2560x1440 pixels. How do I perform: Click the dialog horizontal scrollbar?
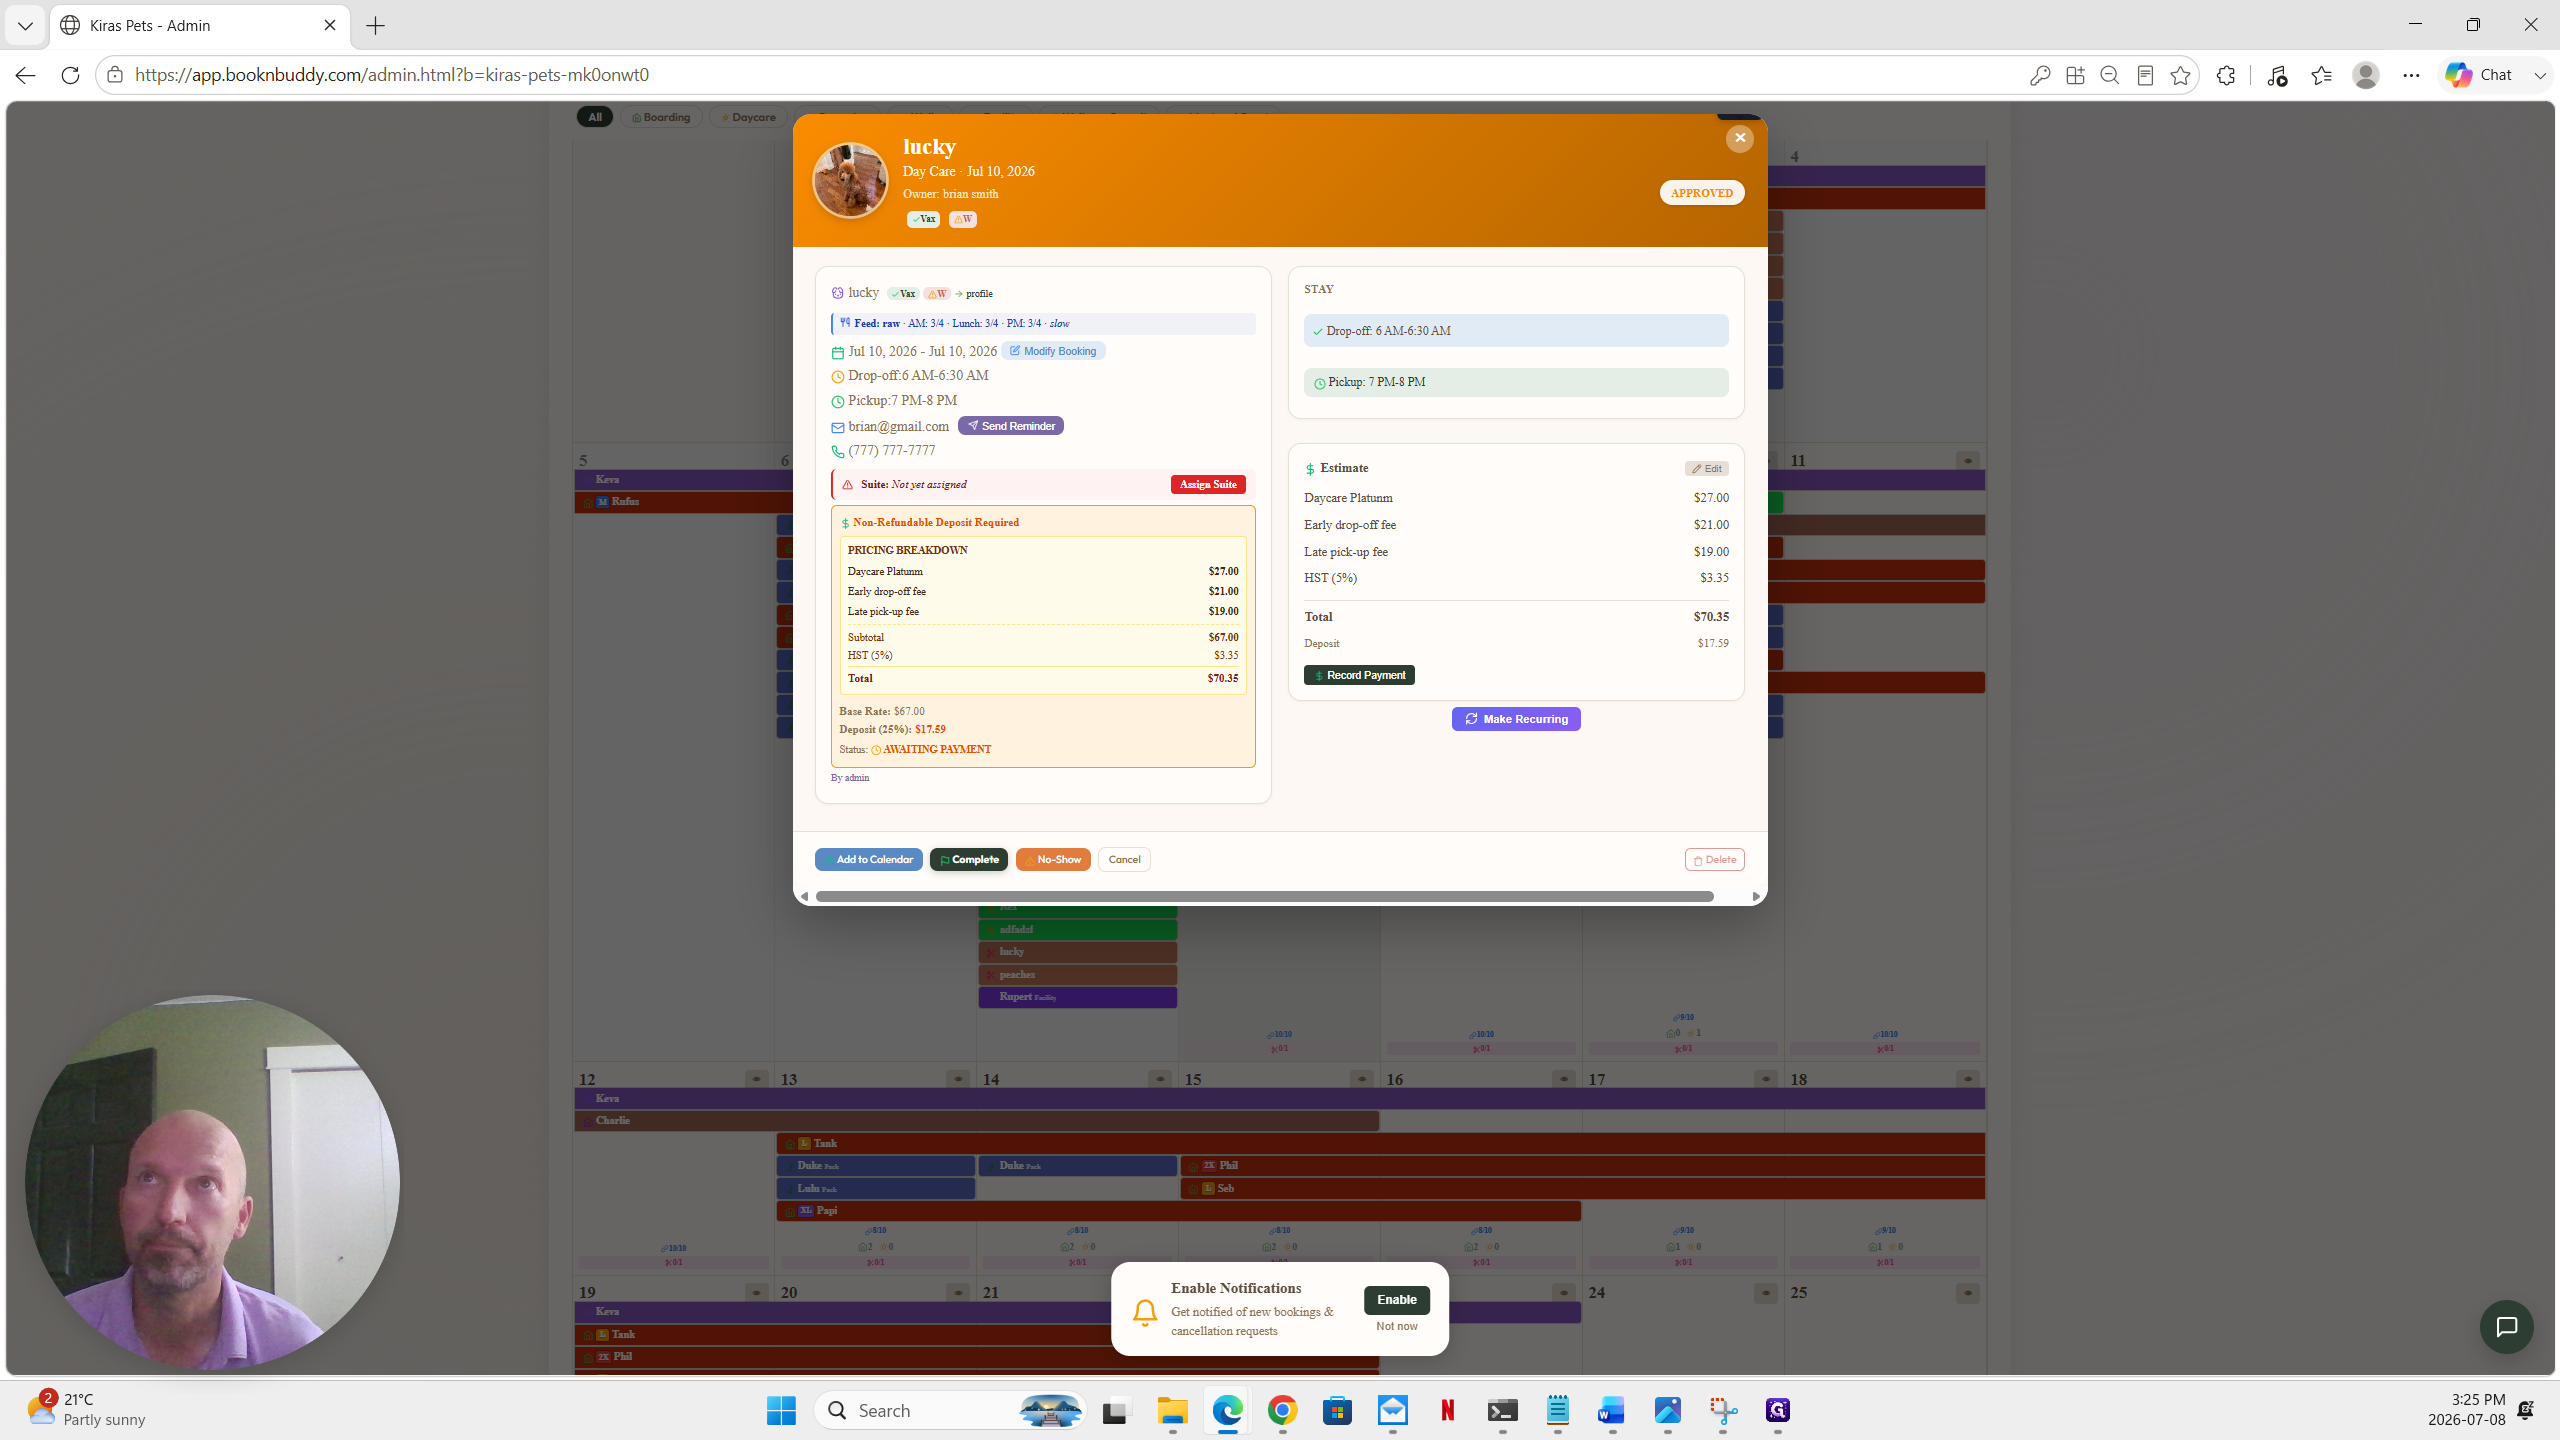point(1264,896)
